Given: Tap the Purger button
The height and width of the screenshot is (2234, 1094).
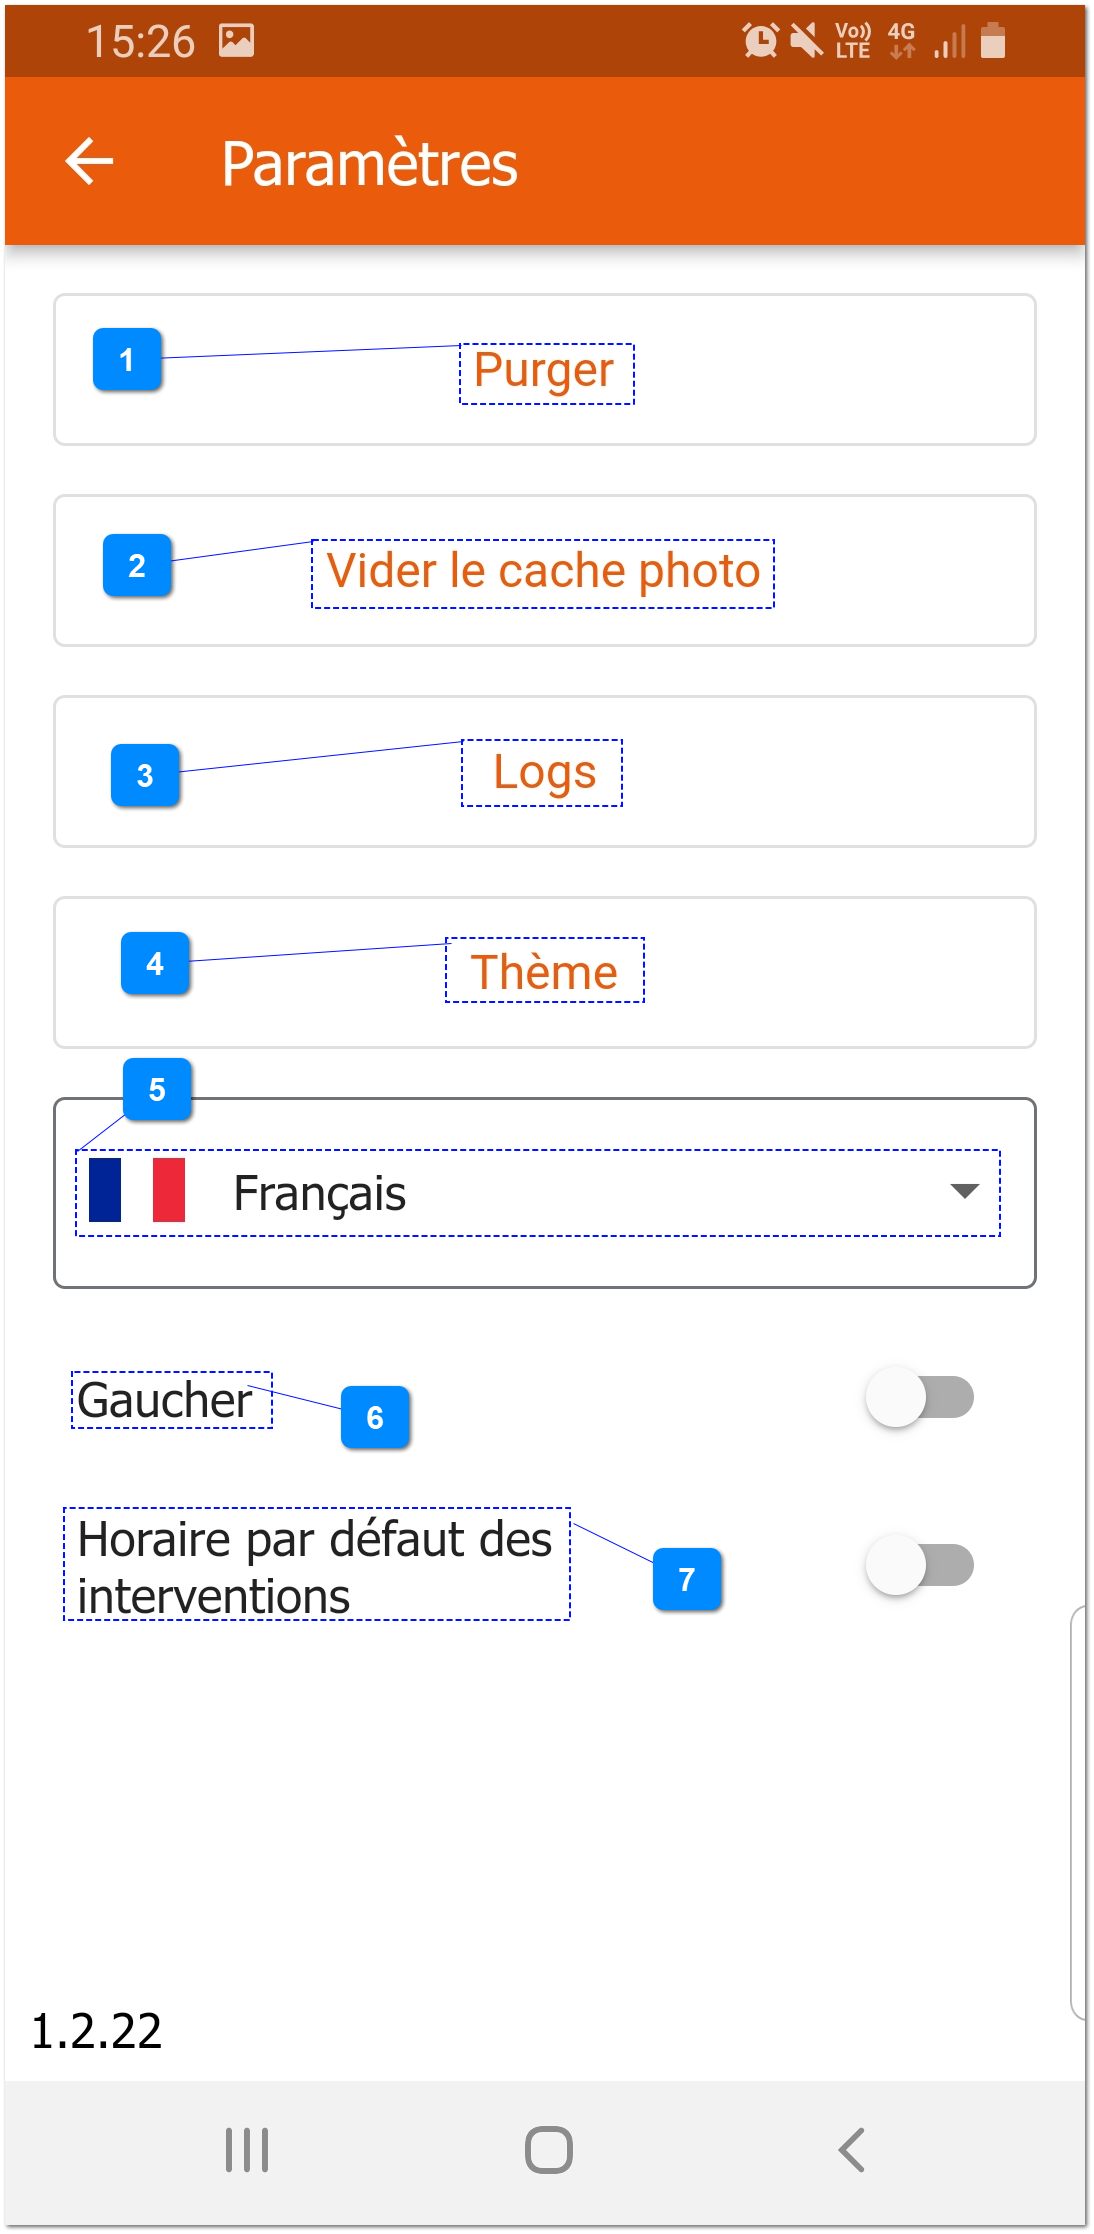Looking at the screenshot, I should [x=545, y=370].
